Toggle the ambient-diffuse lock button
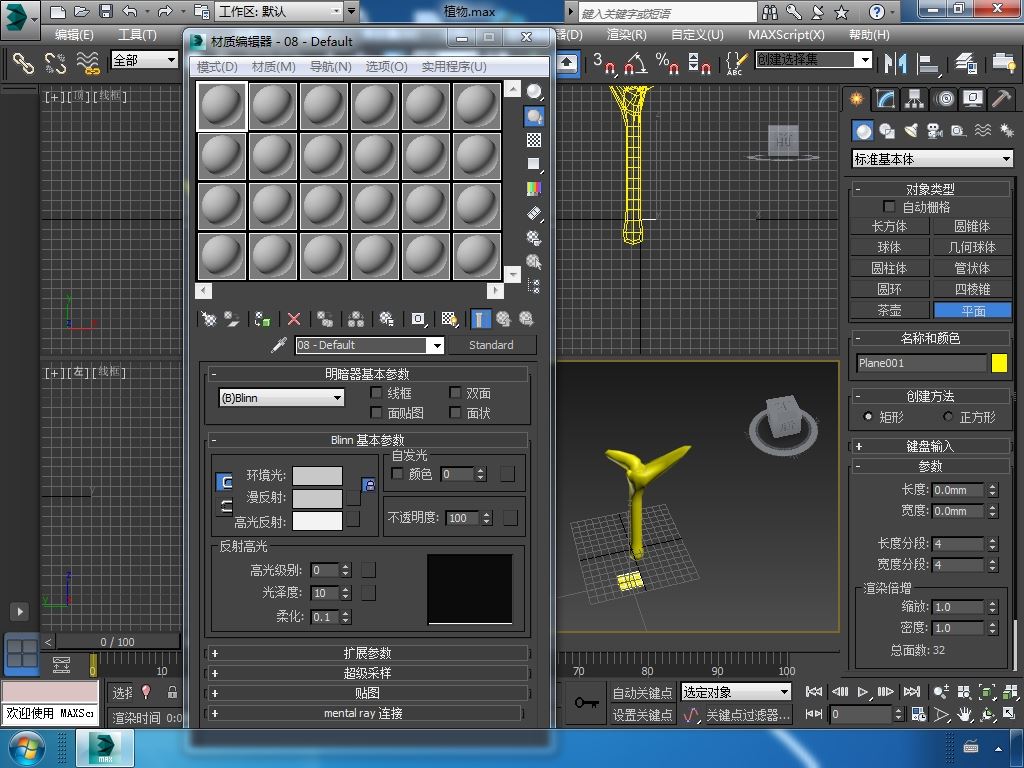Viewport: 1024px width, 768px height. point(369,485)
